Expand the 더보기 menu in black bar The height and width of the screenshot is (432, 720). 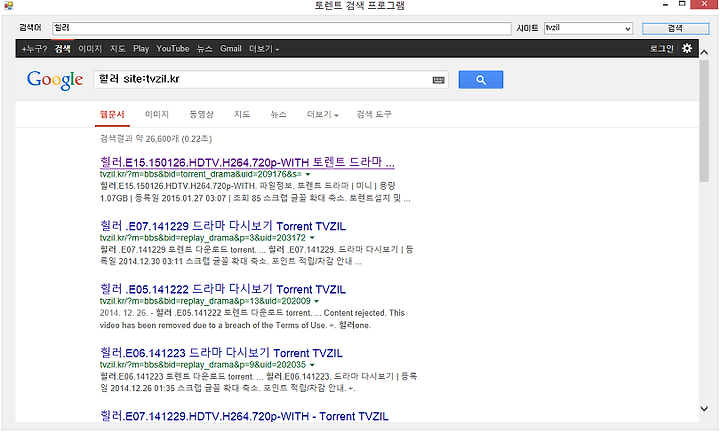pyautogui.click(x=264, y=49)
